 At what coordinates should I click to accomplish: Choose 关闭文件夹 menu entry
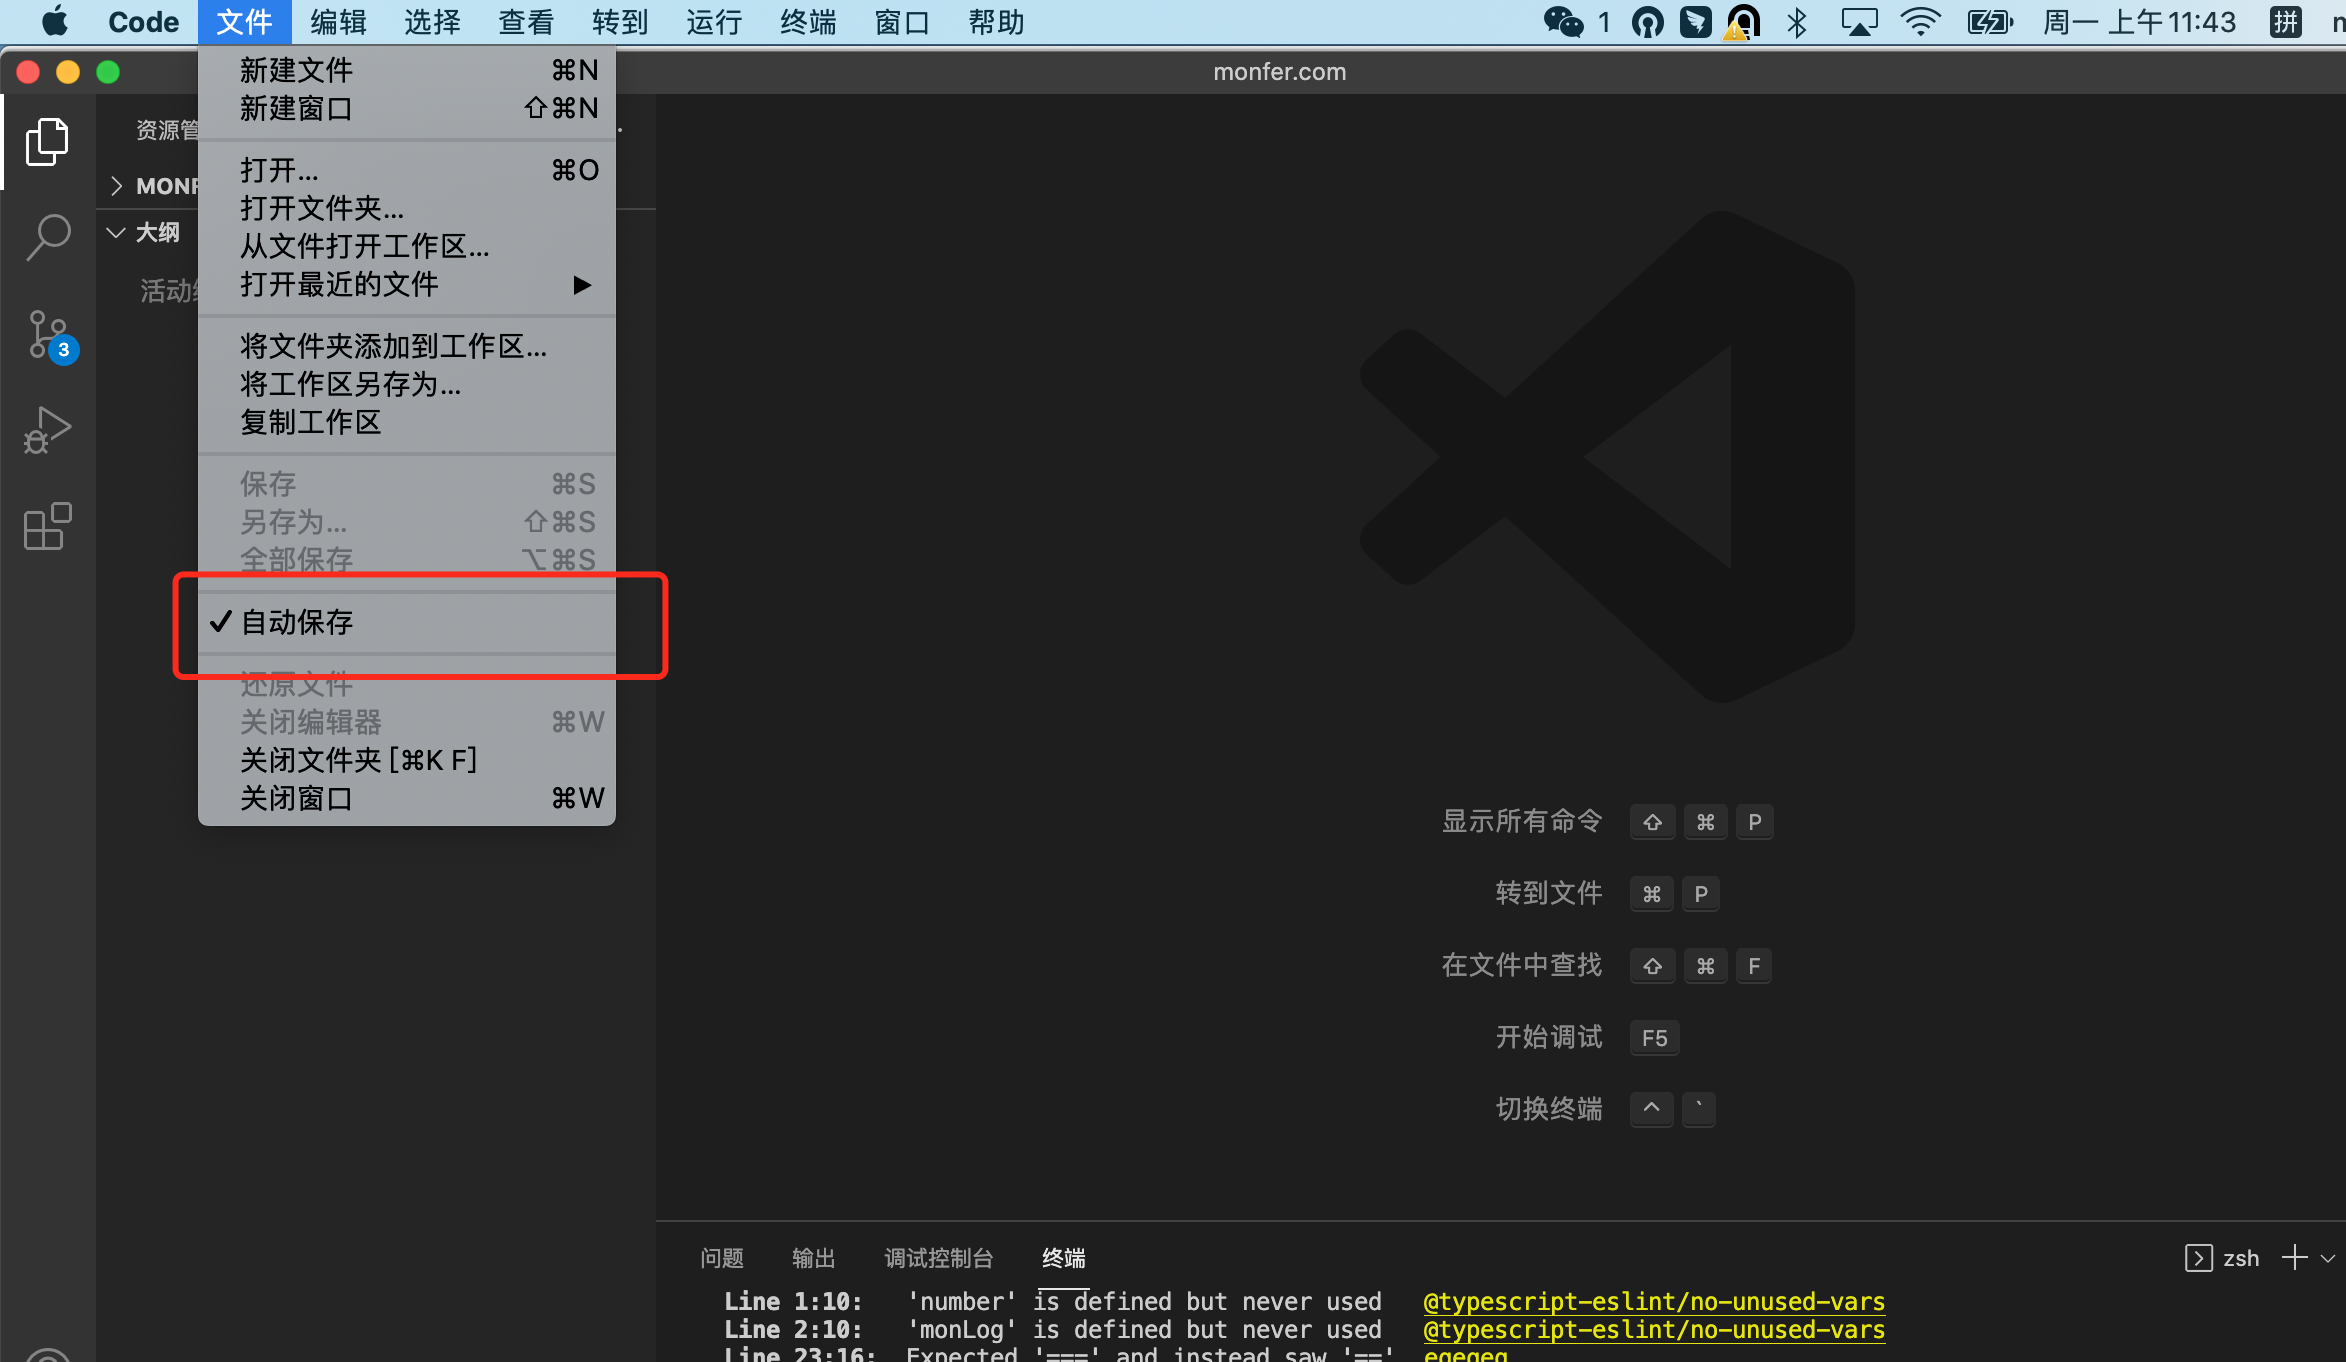click(407, 760)
